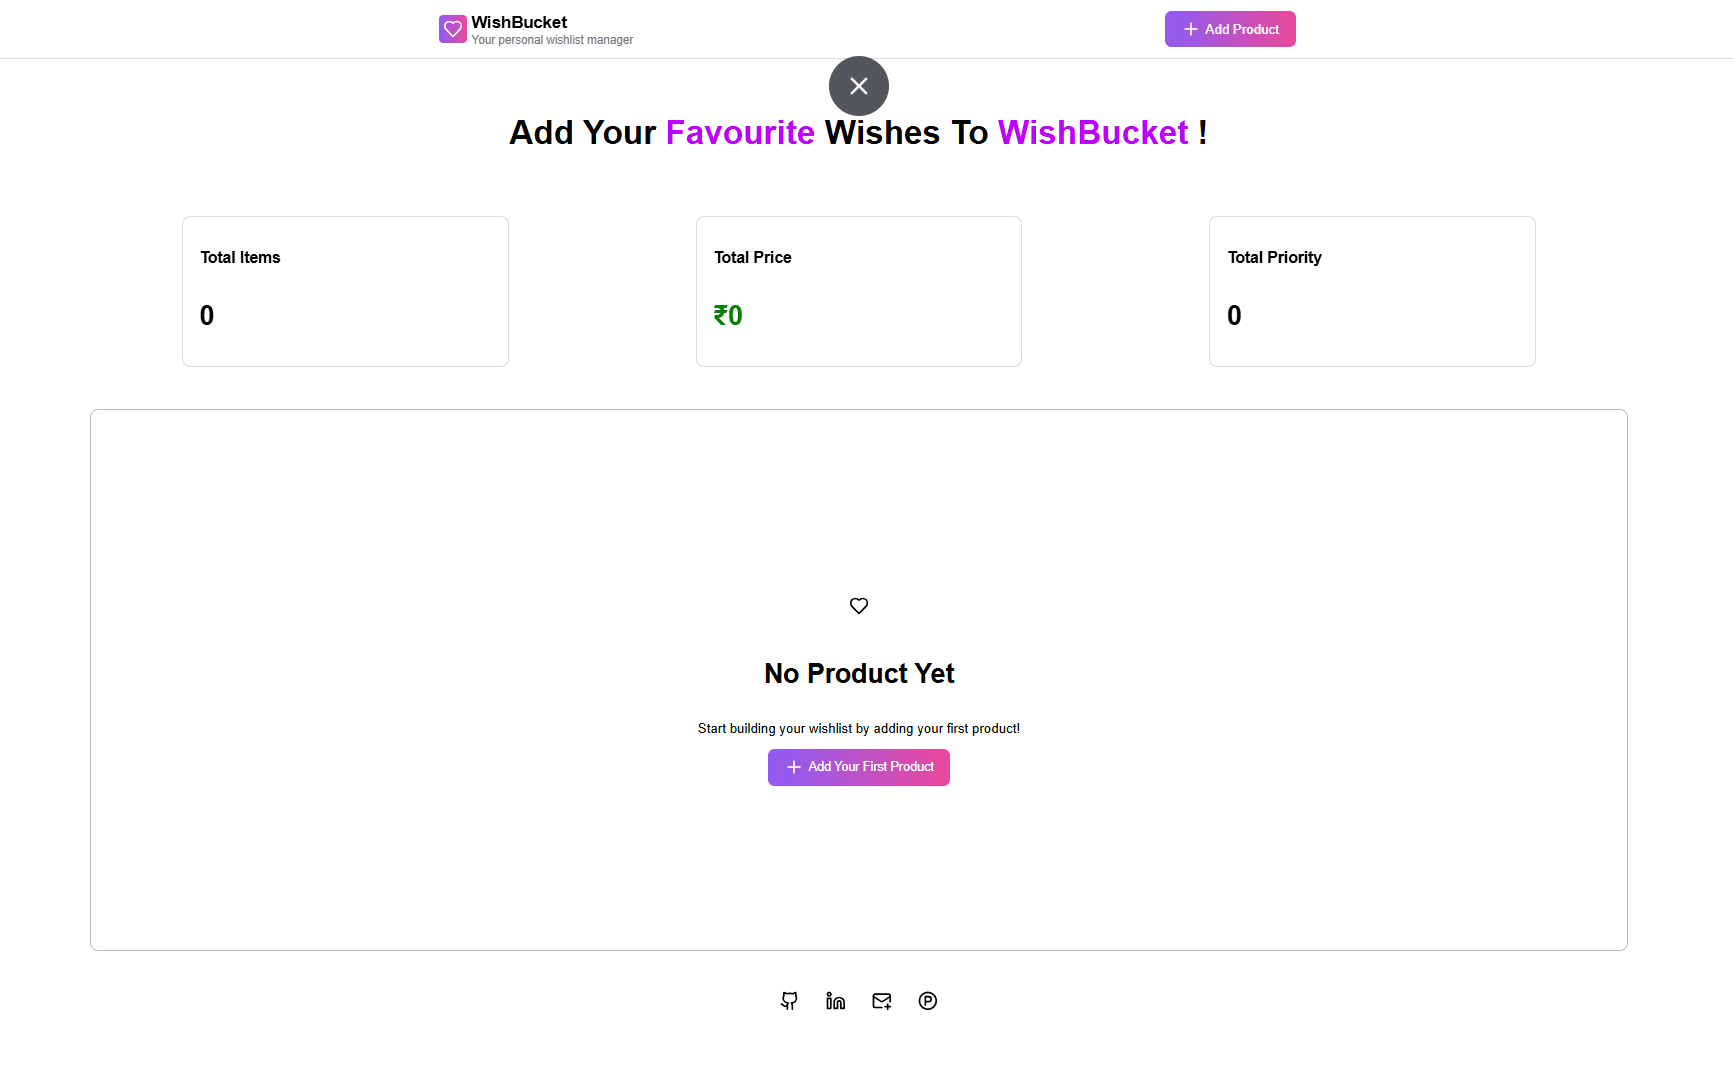Click the magenta word Favourite in heading
This screenshot has height=1079, width=1734.
(740, 132)
